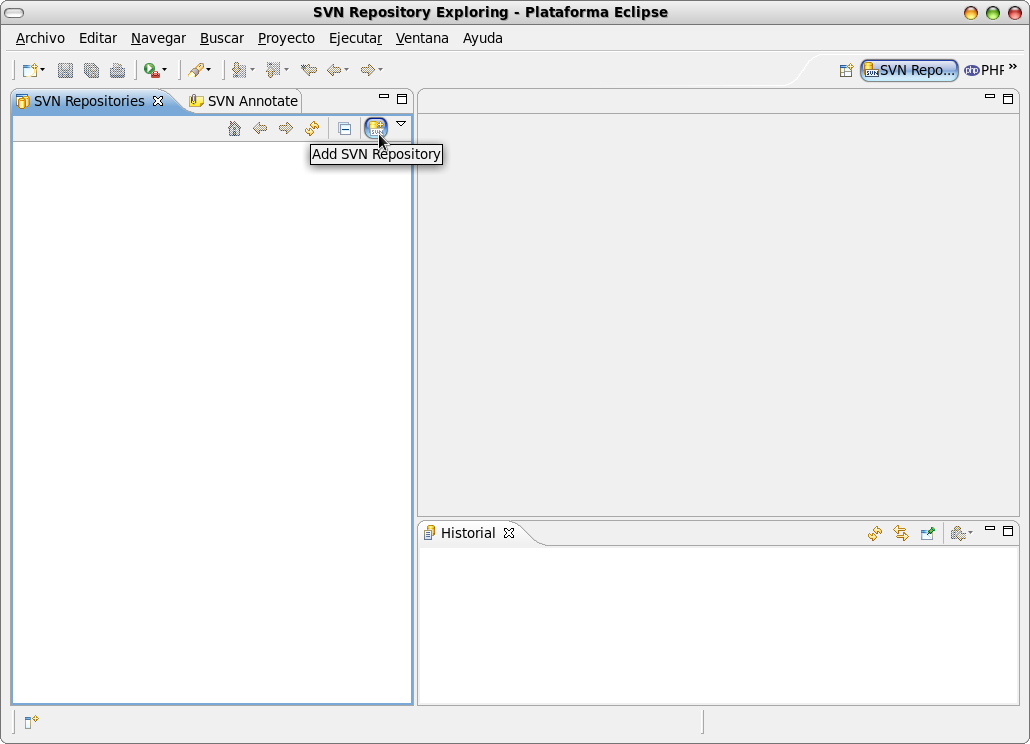Click the Go Back arrow in SVN Repositories toolbar
The height and width of the screenshot is (744, 1030).
pos(260,128)
